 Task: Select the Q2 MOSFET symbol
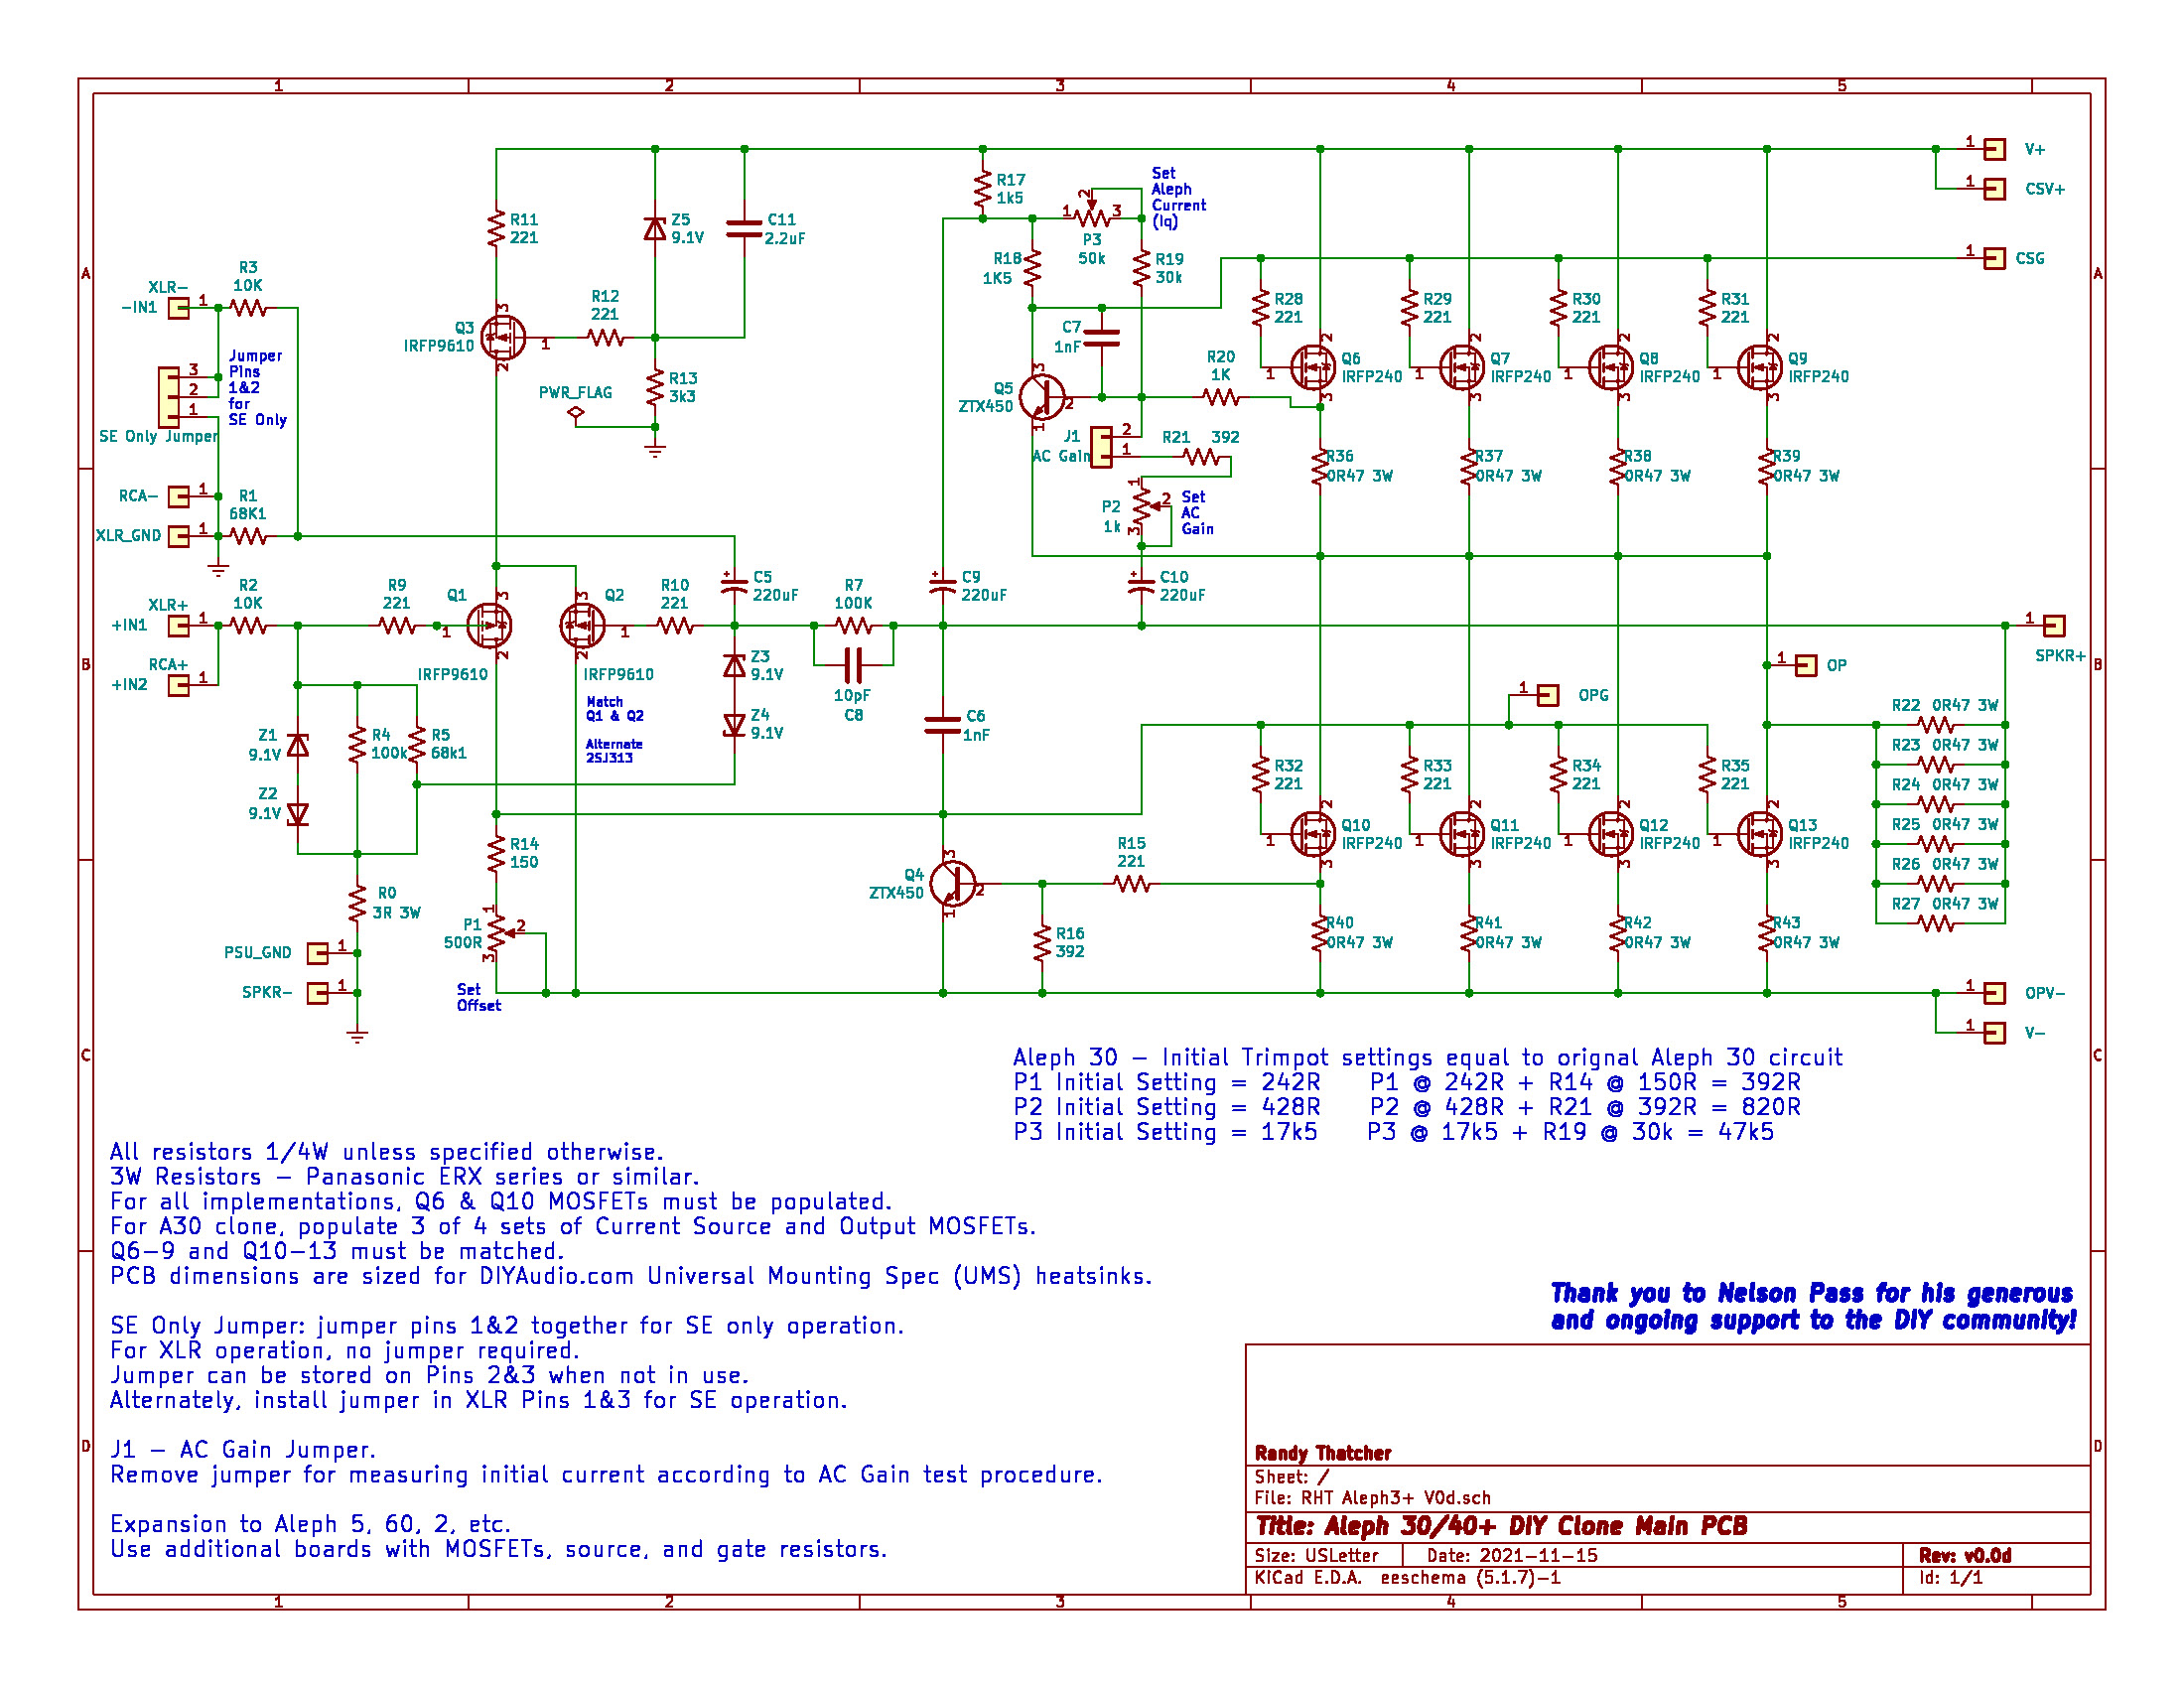(582, 626)
